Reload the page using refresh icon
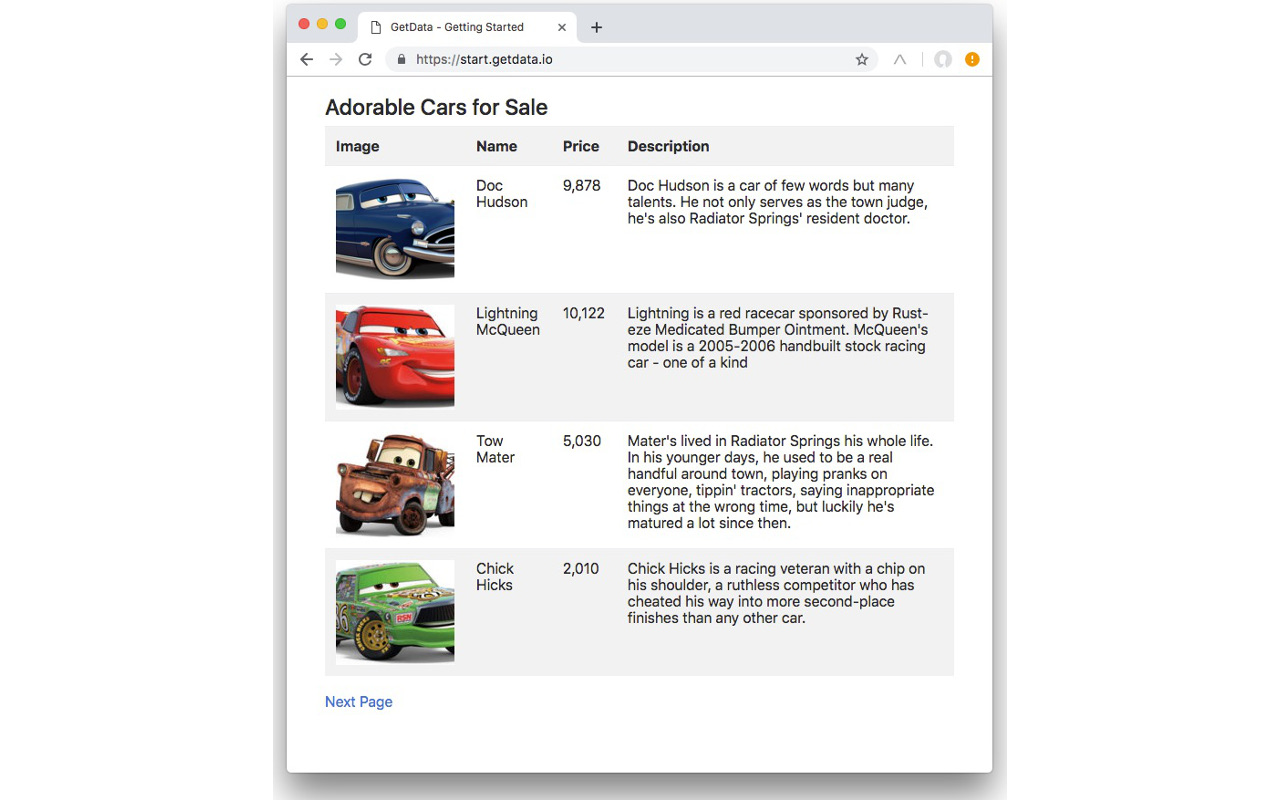Viewport: 1280px width, 800px height. (365, 59)
